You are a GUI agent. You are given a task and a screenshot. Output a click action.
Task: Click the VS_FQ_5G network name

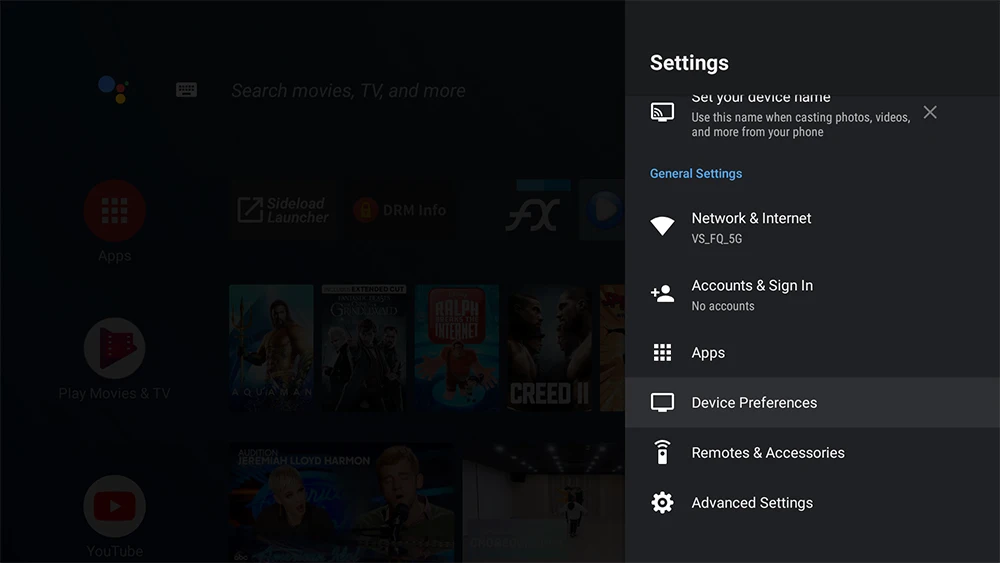click(717, 239)
